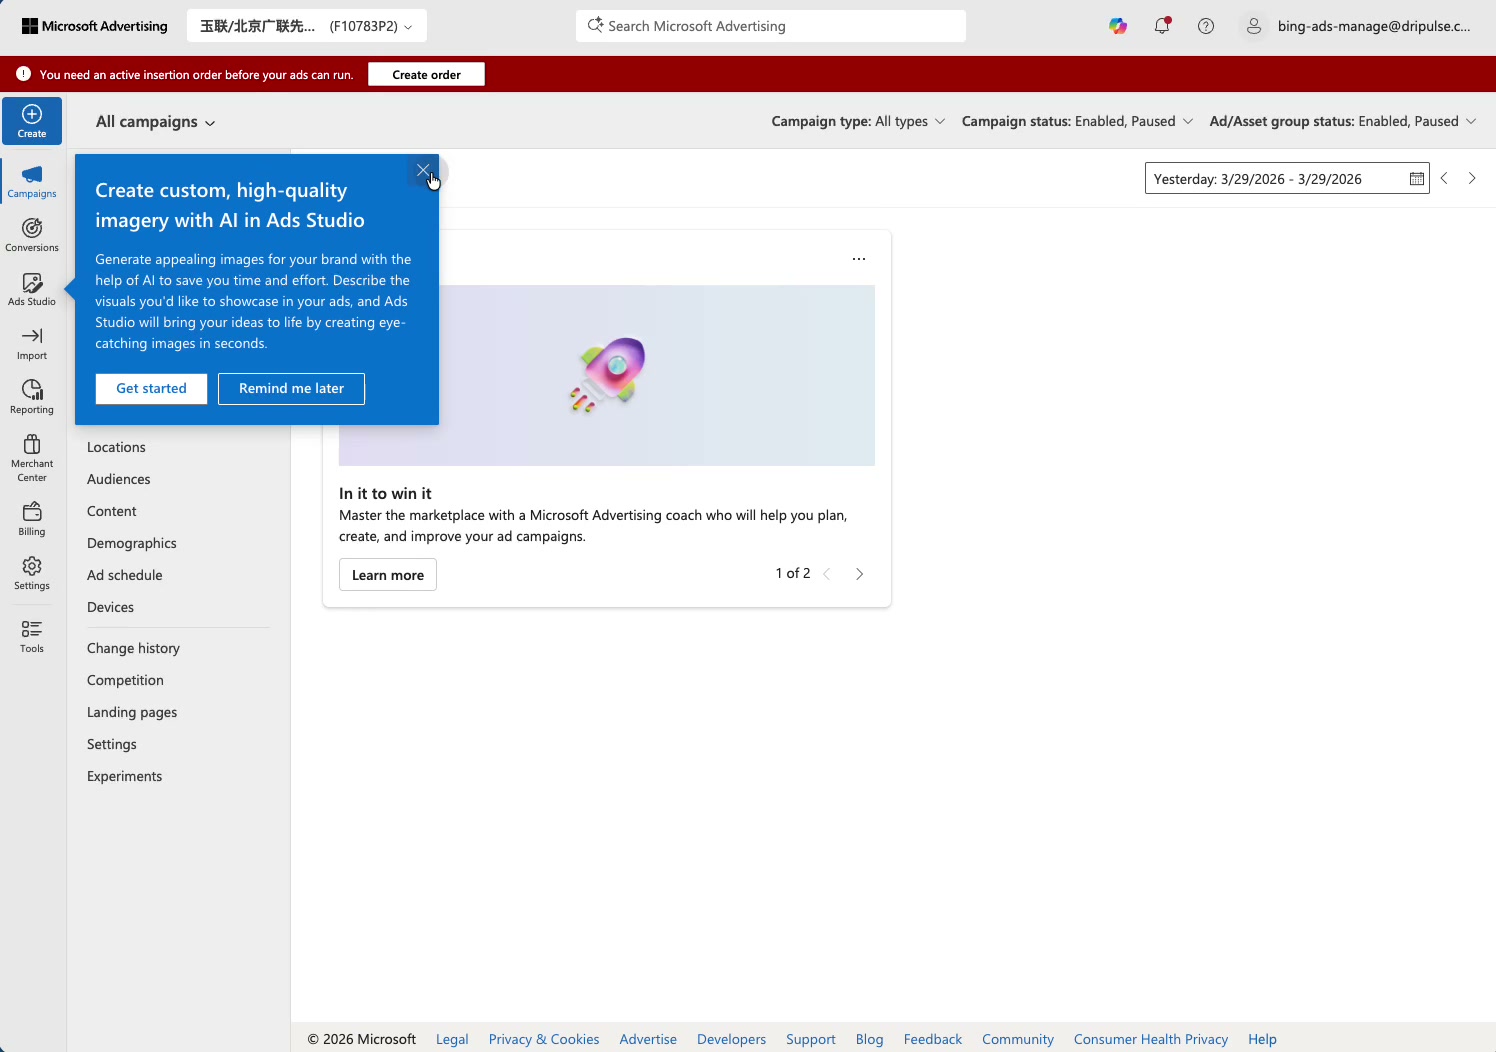This screenshot has height=1052, width=1496.
Task: Open Help footer link
Action: 1262,1039
